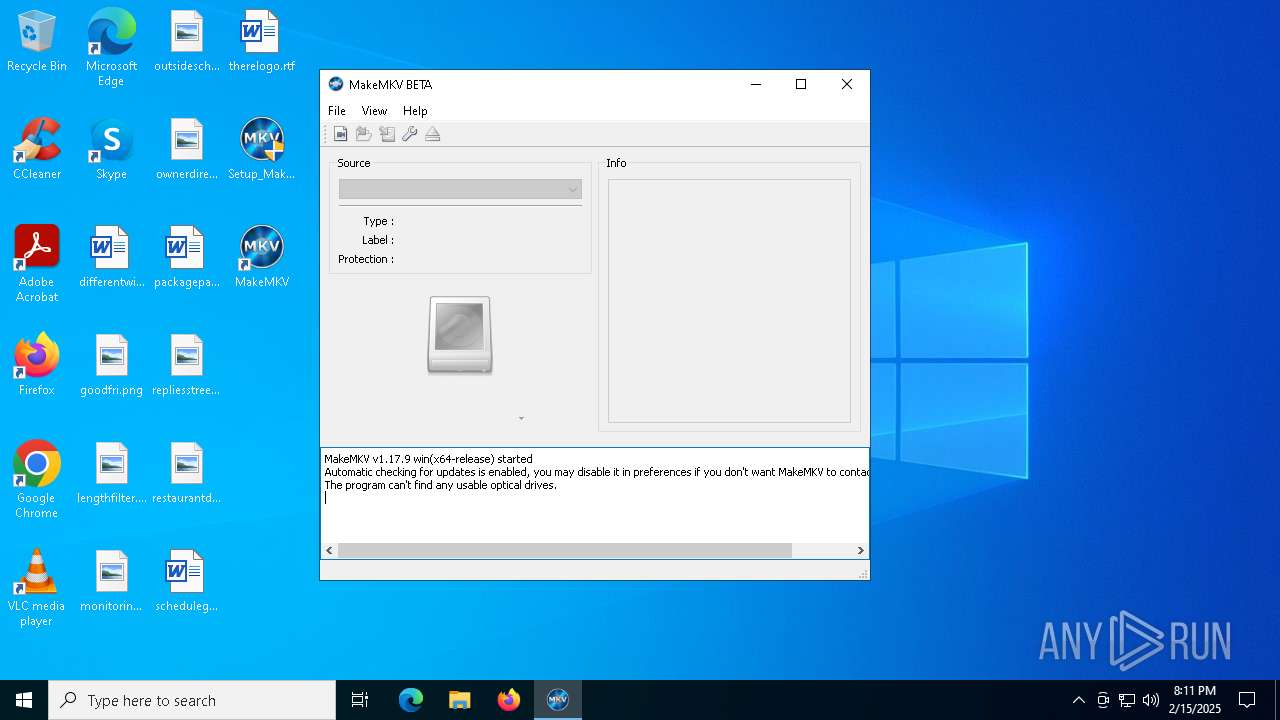Screen dimensions: 1280x720
Task: Open Firefox from the taskbar
Action: pyautogui.click(x=509, y=700)
